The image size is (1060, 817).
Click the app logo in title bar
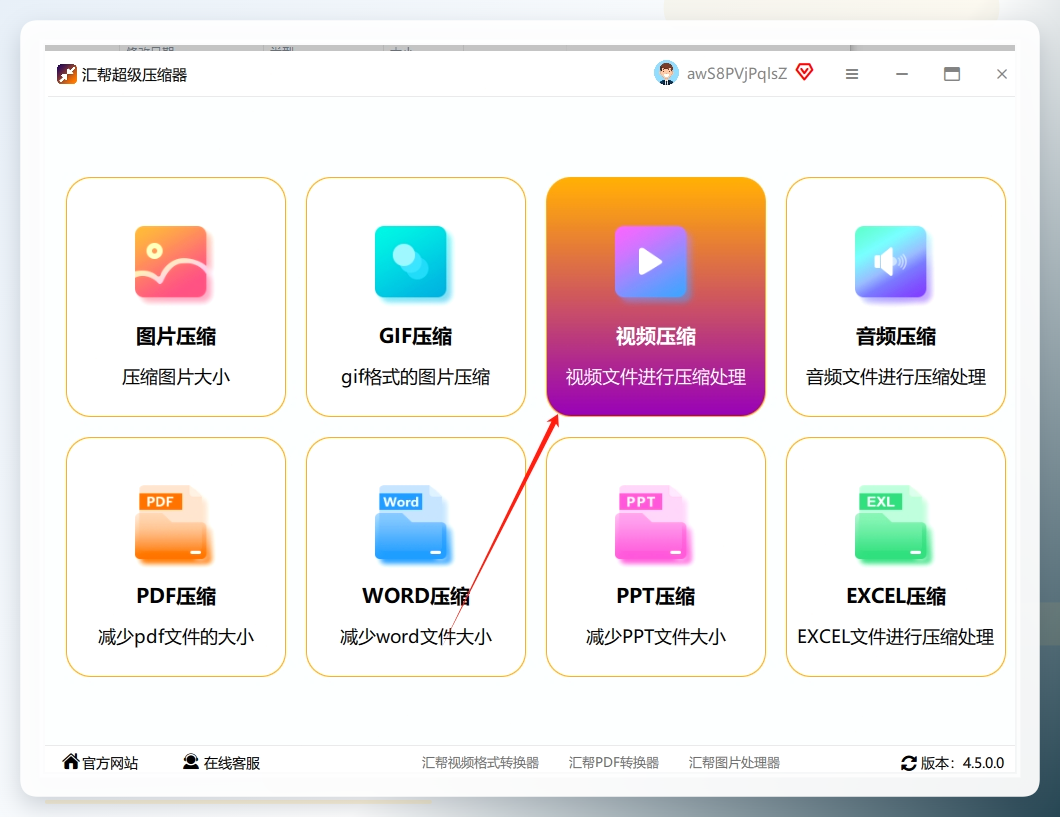point(67,74)
